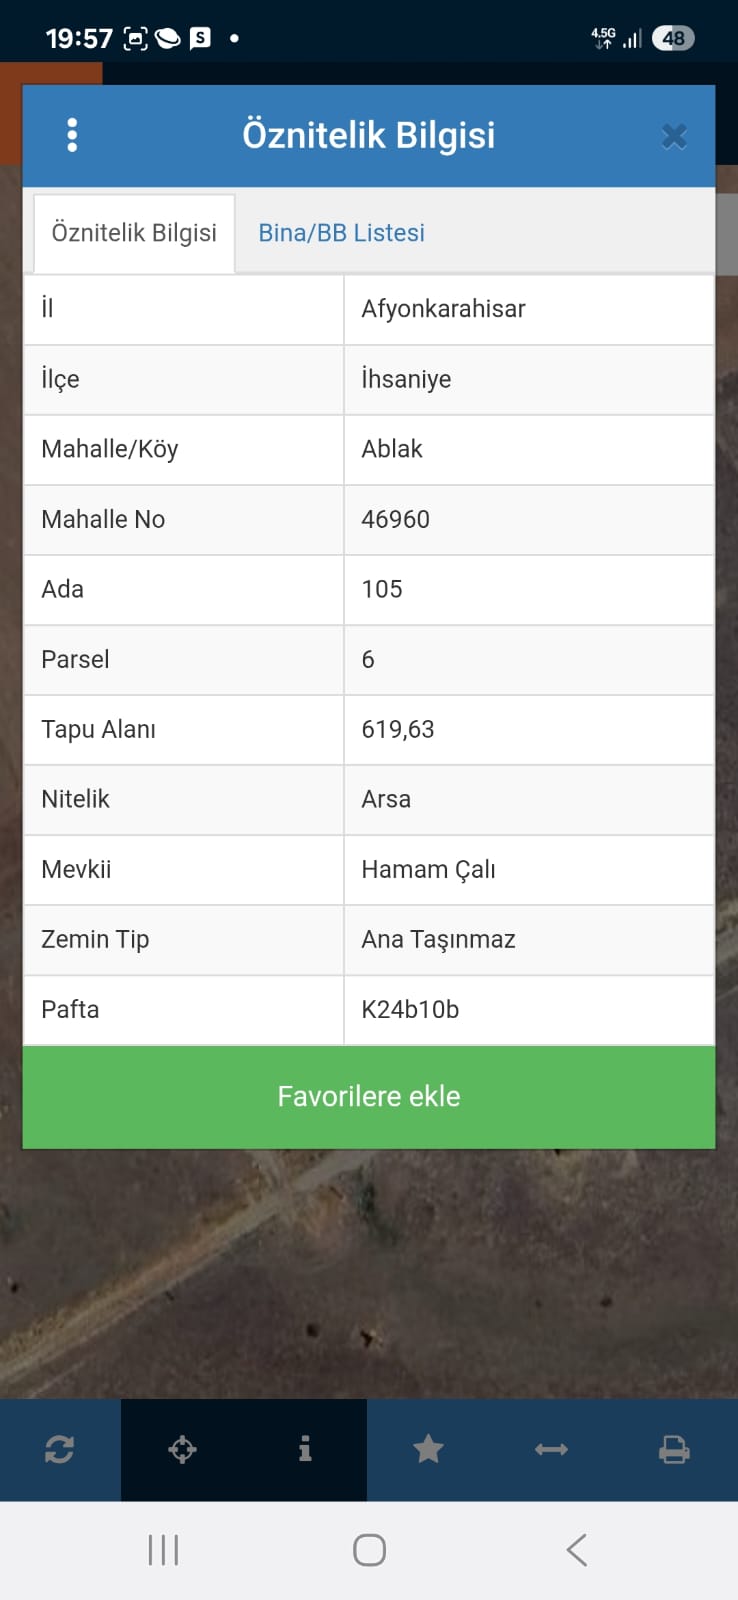This screenshot has height=1600, width=738.
Task: Select the crosshair locate tool
Action: (x=182, y=1449)
